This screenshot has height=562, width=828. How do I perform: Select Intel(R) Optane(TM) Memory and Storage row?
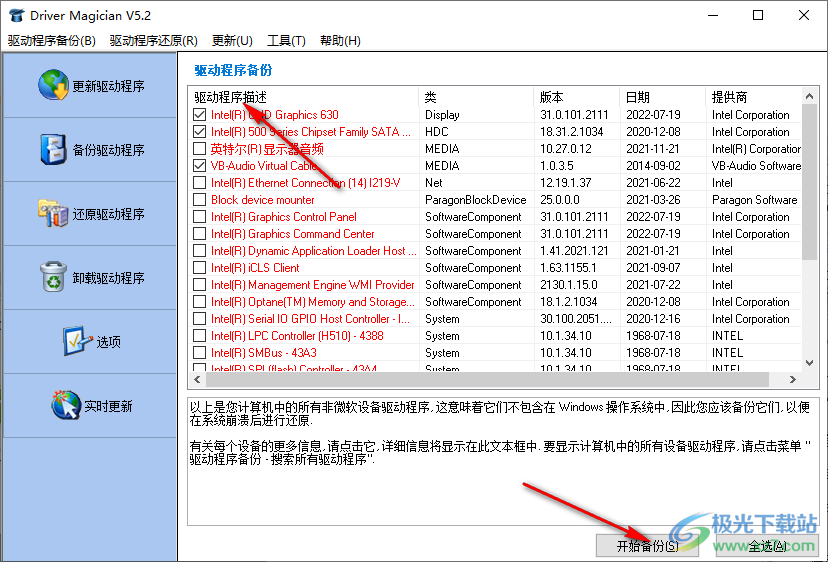pos(495,302)
